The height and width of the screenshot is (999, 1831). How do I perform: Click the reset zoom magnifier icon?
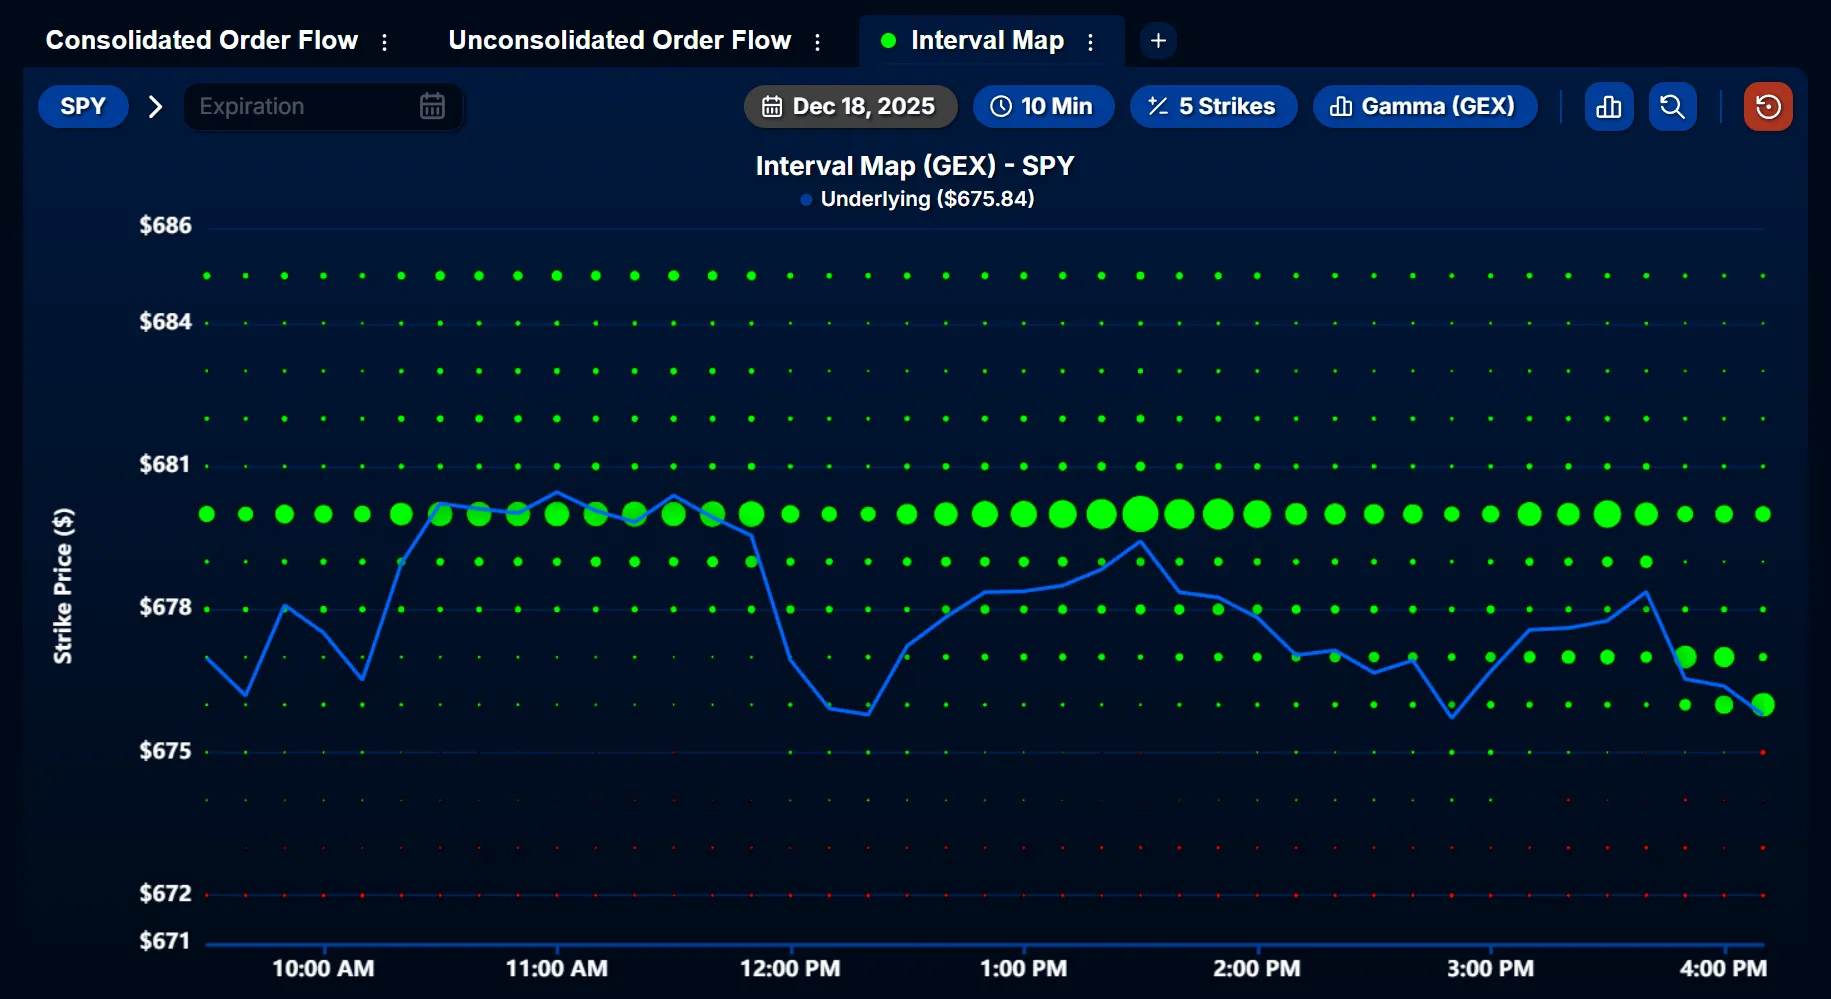pyautogui.click(x=1672, y=106)
